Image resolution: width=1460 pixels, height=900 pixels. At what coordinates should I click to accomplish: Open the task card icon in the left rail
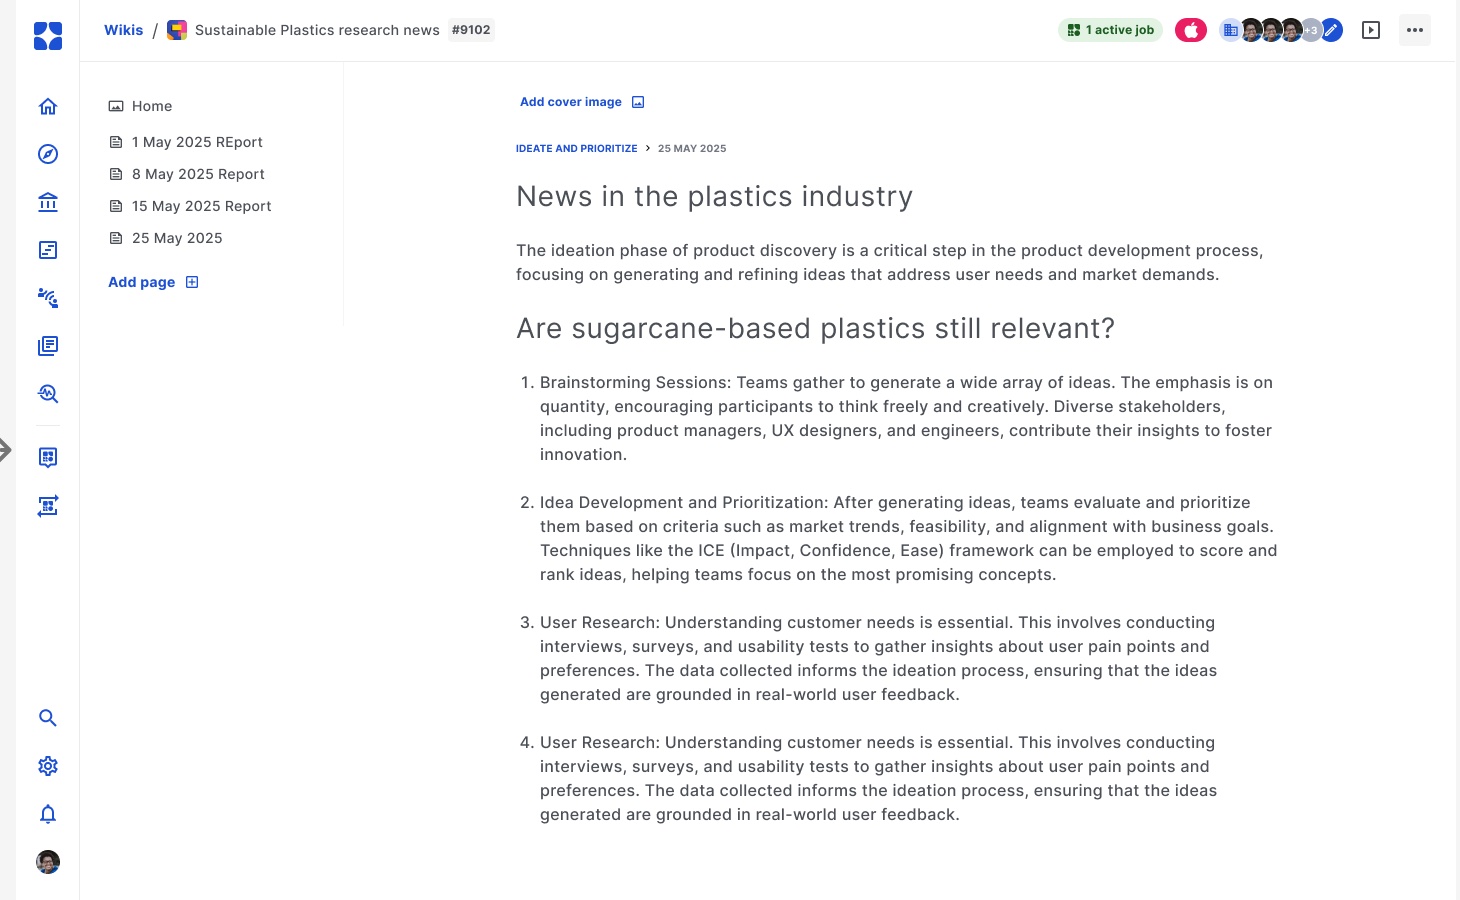(48, 250)
